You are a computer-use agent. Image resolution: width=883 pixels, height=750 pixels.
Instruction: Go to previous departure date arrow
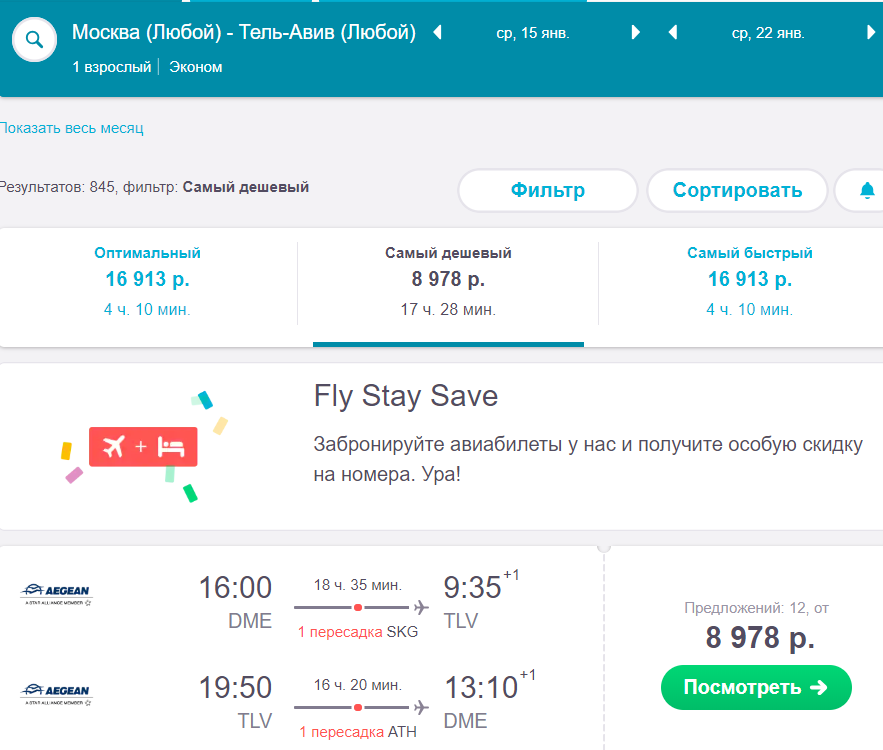tap(437, 32)
